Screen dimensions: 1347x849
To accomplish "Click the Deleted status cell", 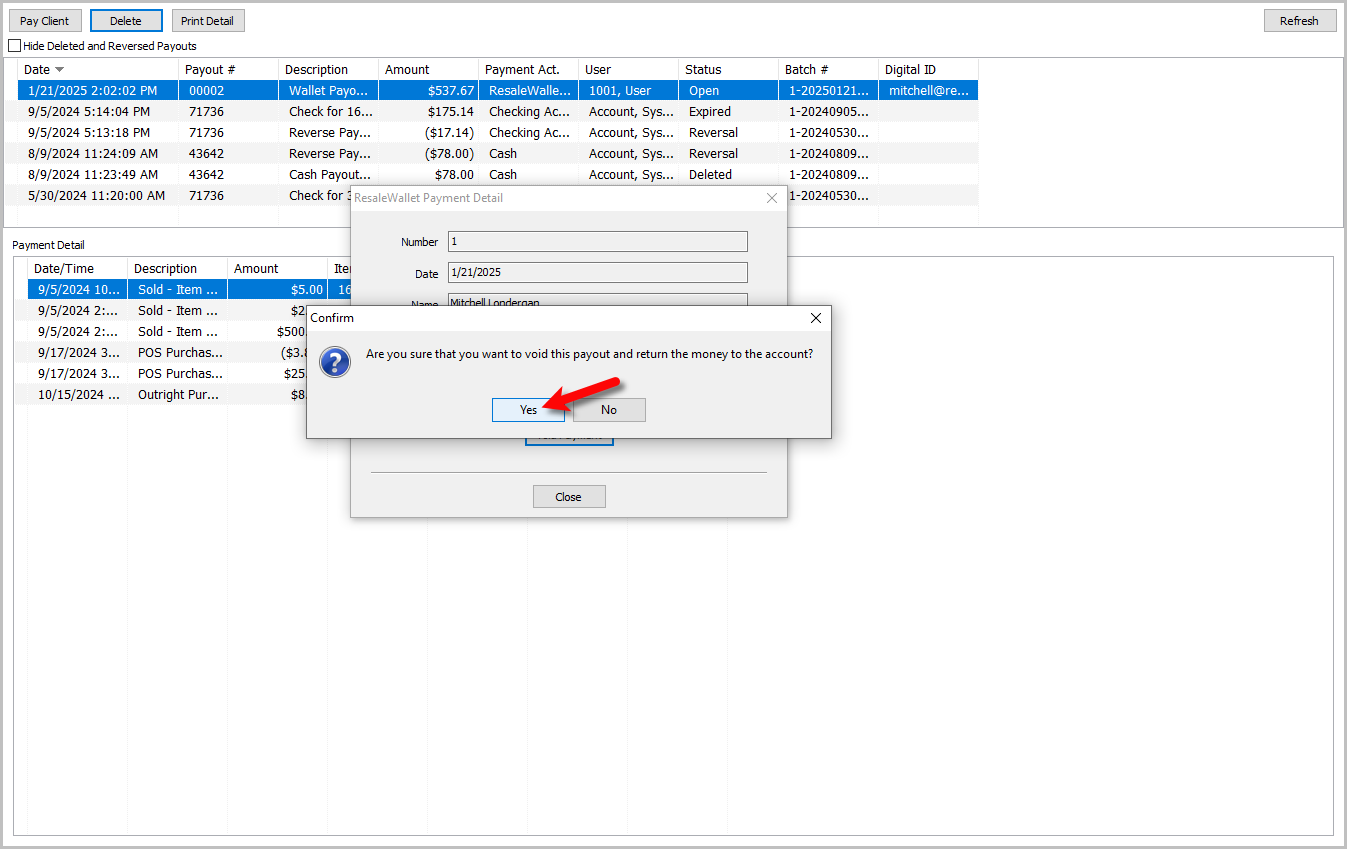I will click(x=728, y=175).
